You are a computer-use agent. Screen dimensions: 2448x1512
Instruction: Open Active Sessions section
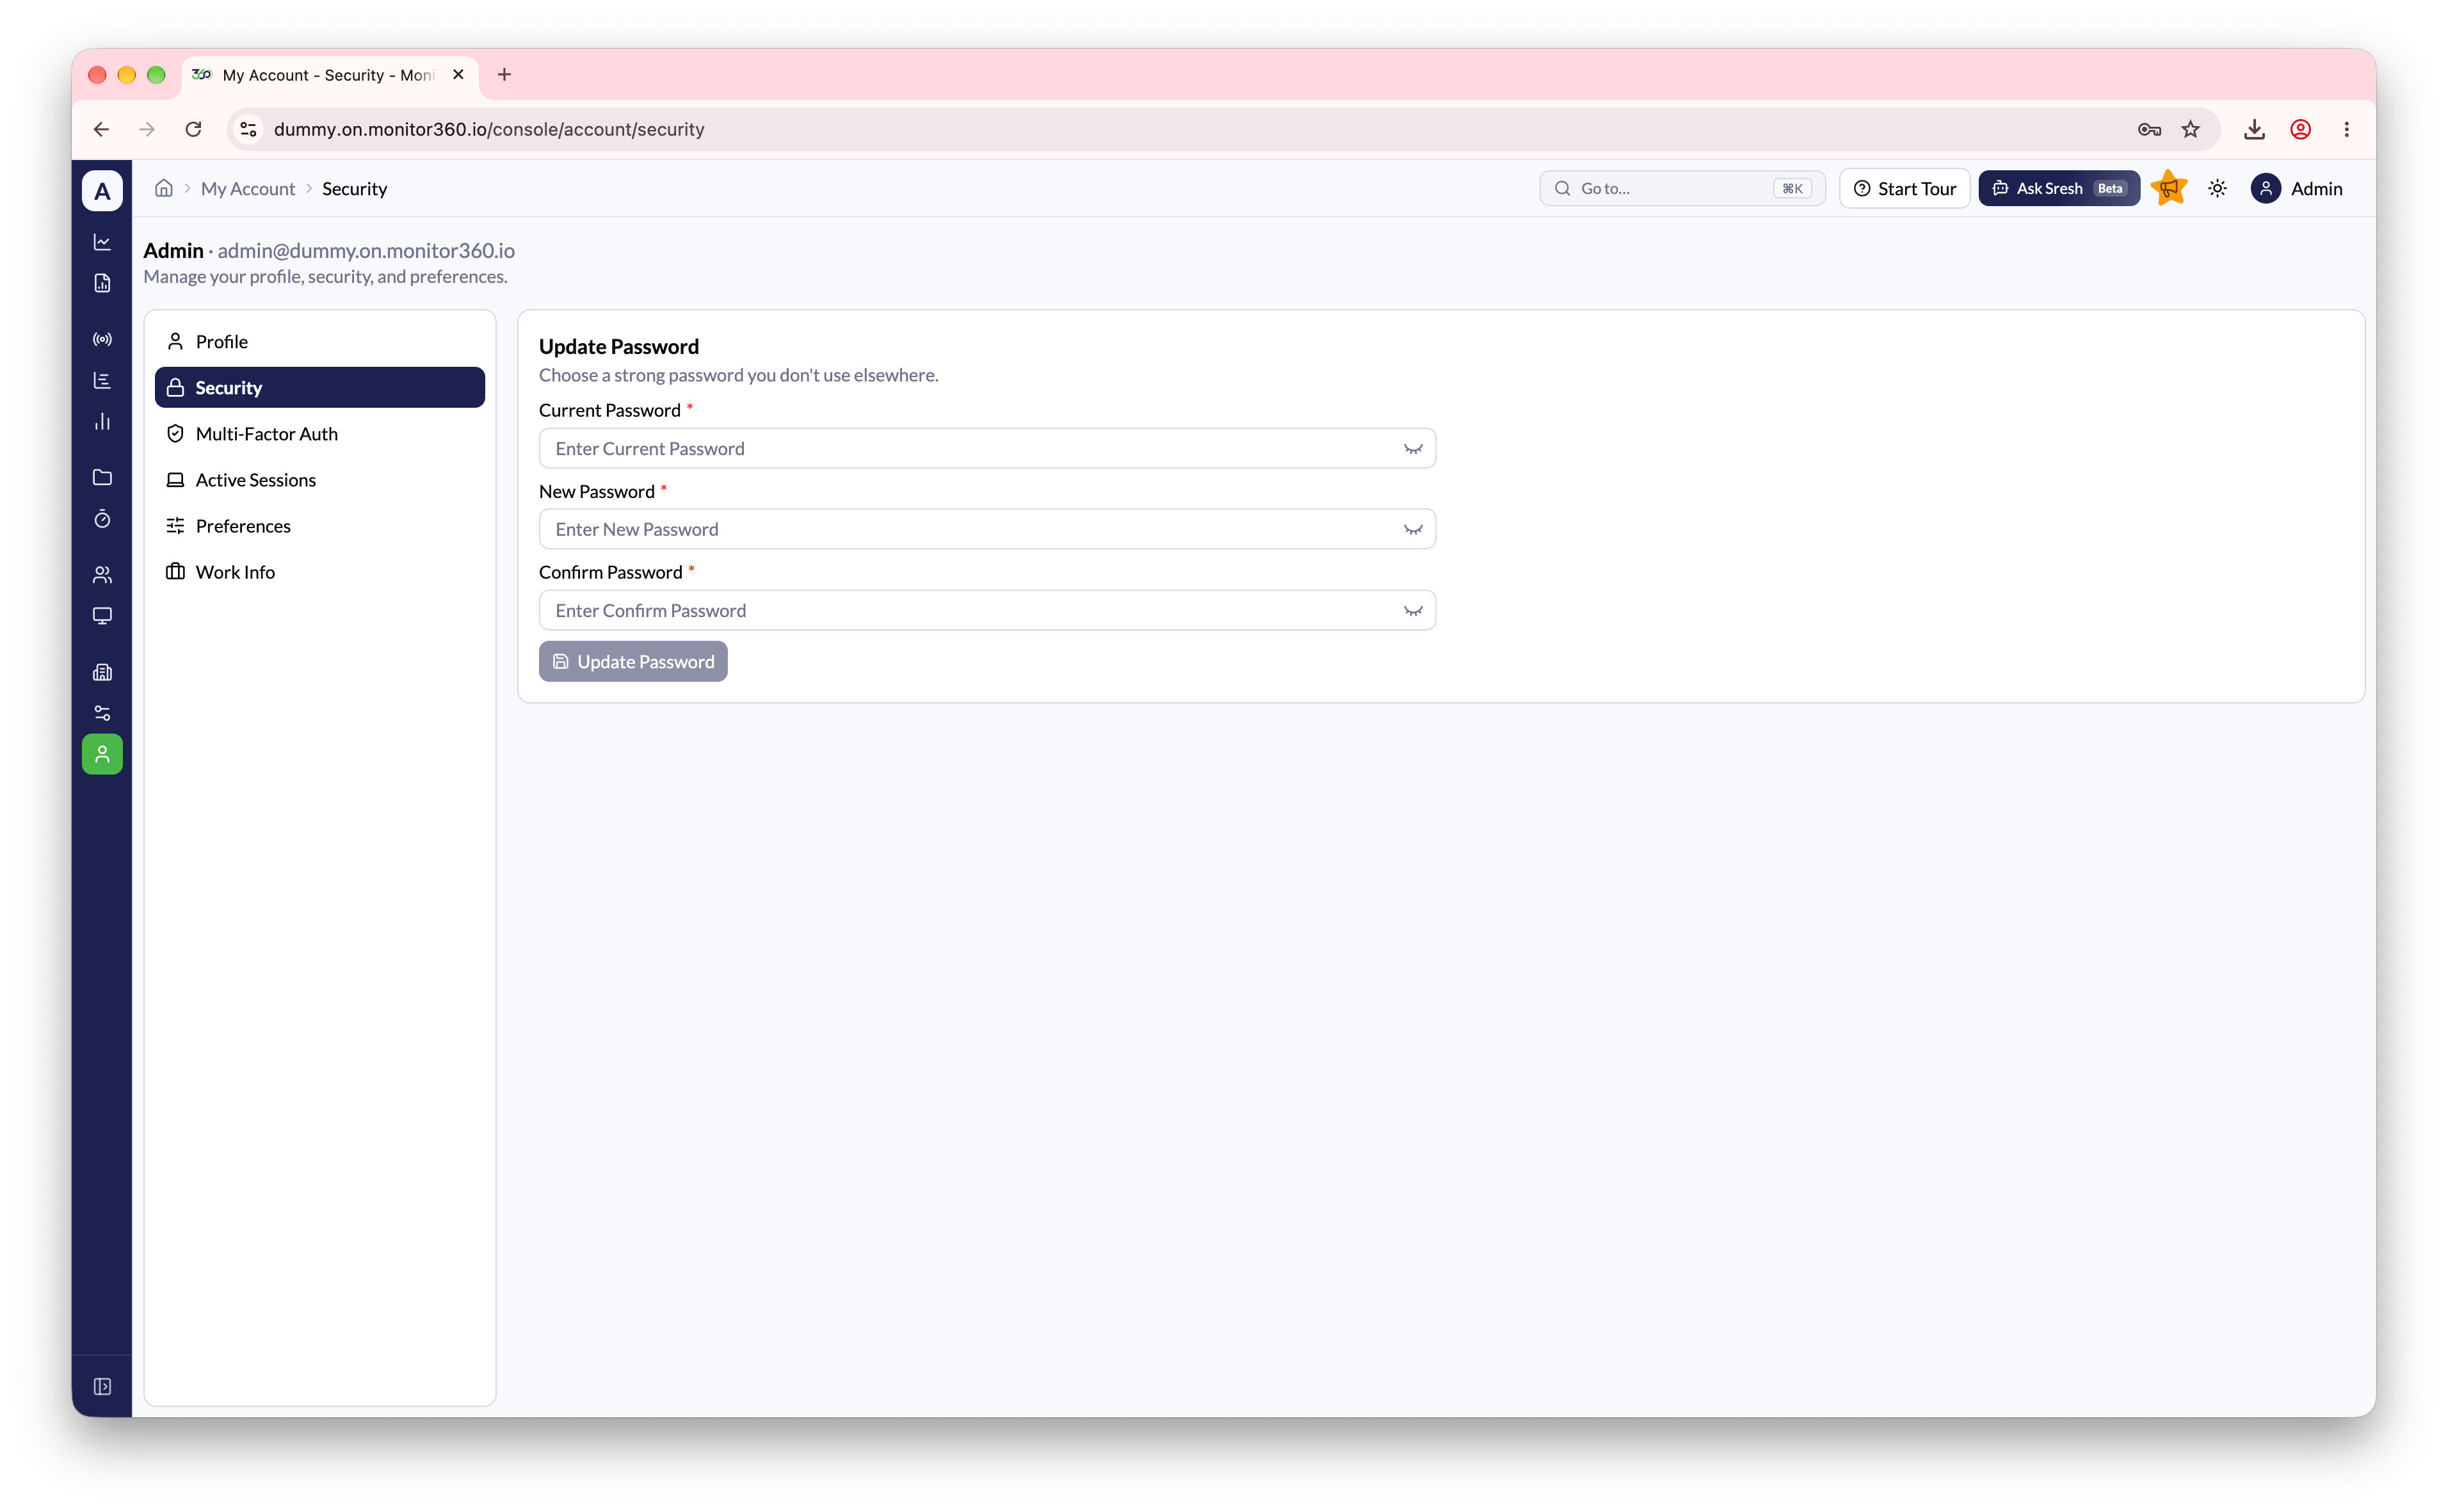(320, 479)
